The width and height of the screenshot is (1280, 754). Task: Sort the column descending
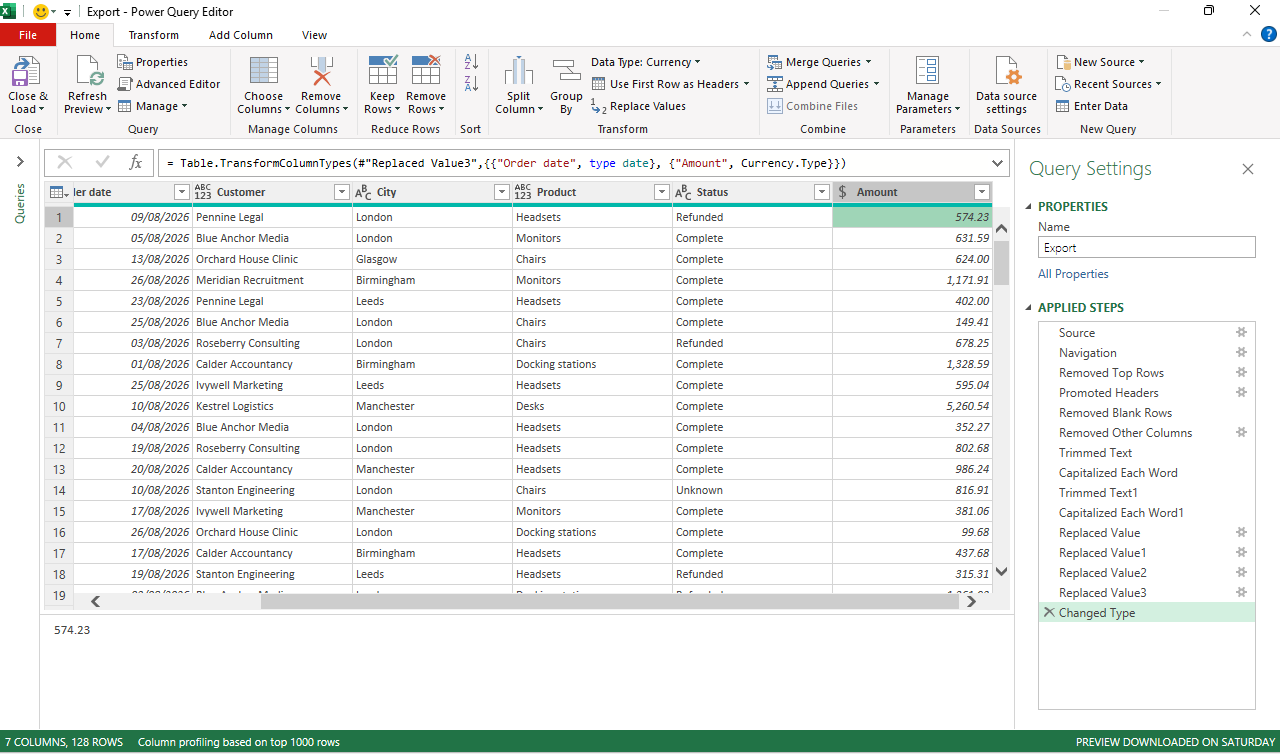point(471,84)
